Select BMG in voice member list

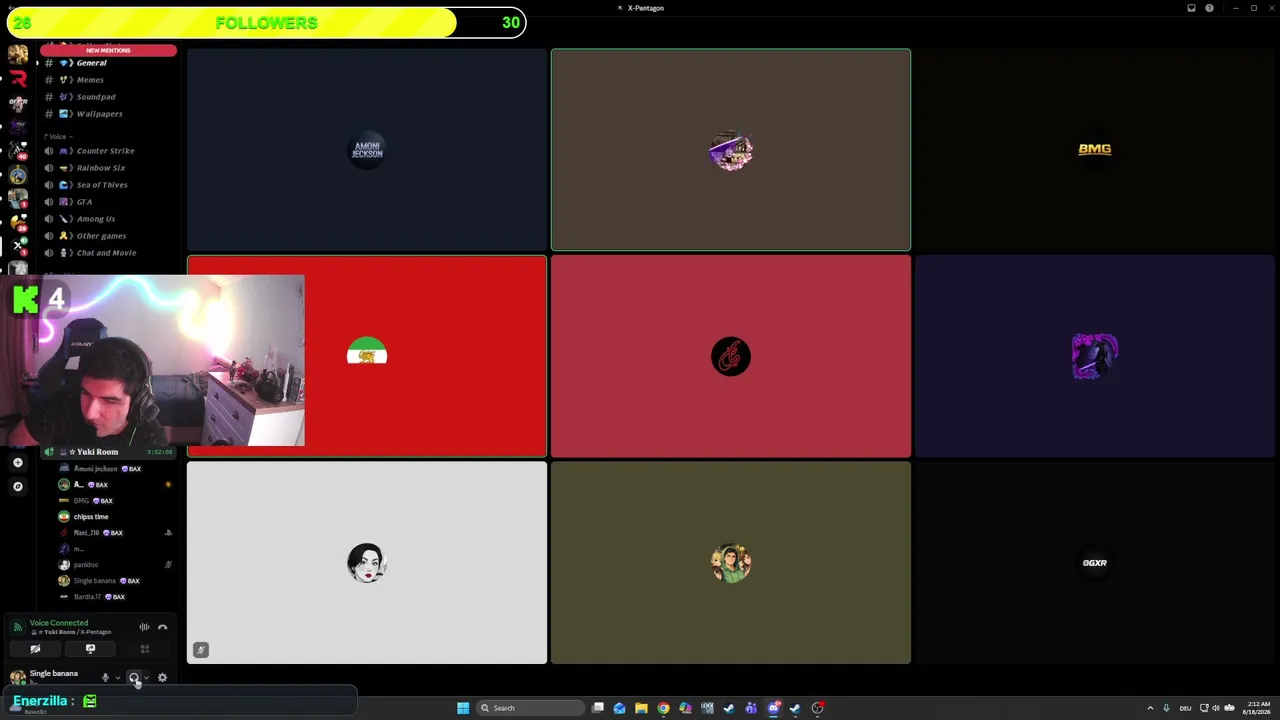pos(115,501)
